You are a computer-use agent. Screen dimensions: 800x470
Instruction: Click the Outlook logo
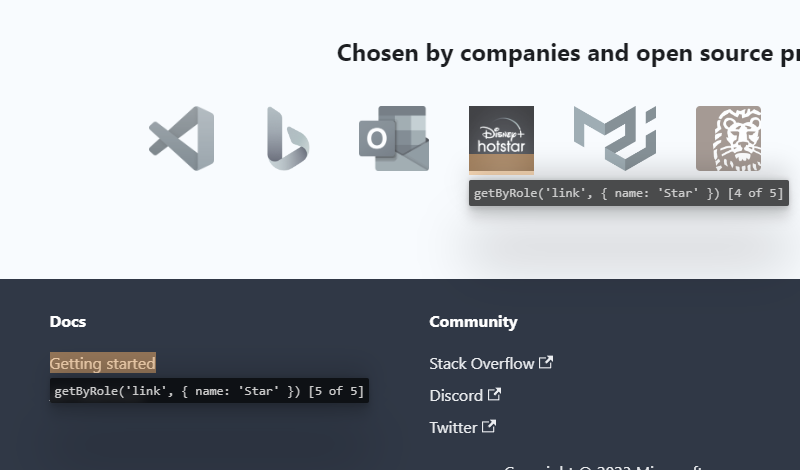click(x=394, y=138)
